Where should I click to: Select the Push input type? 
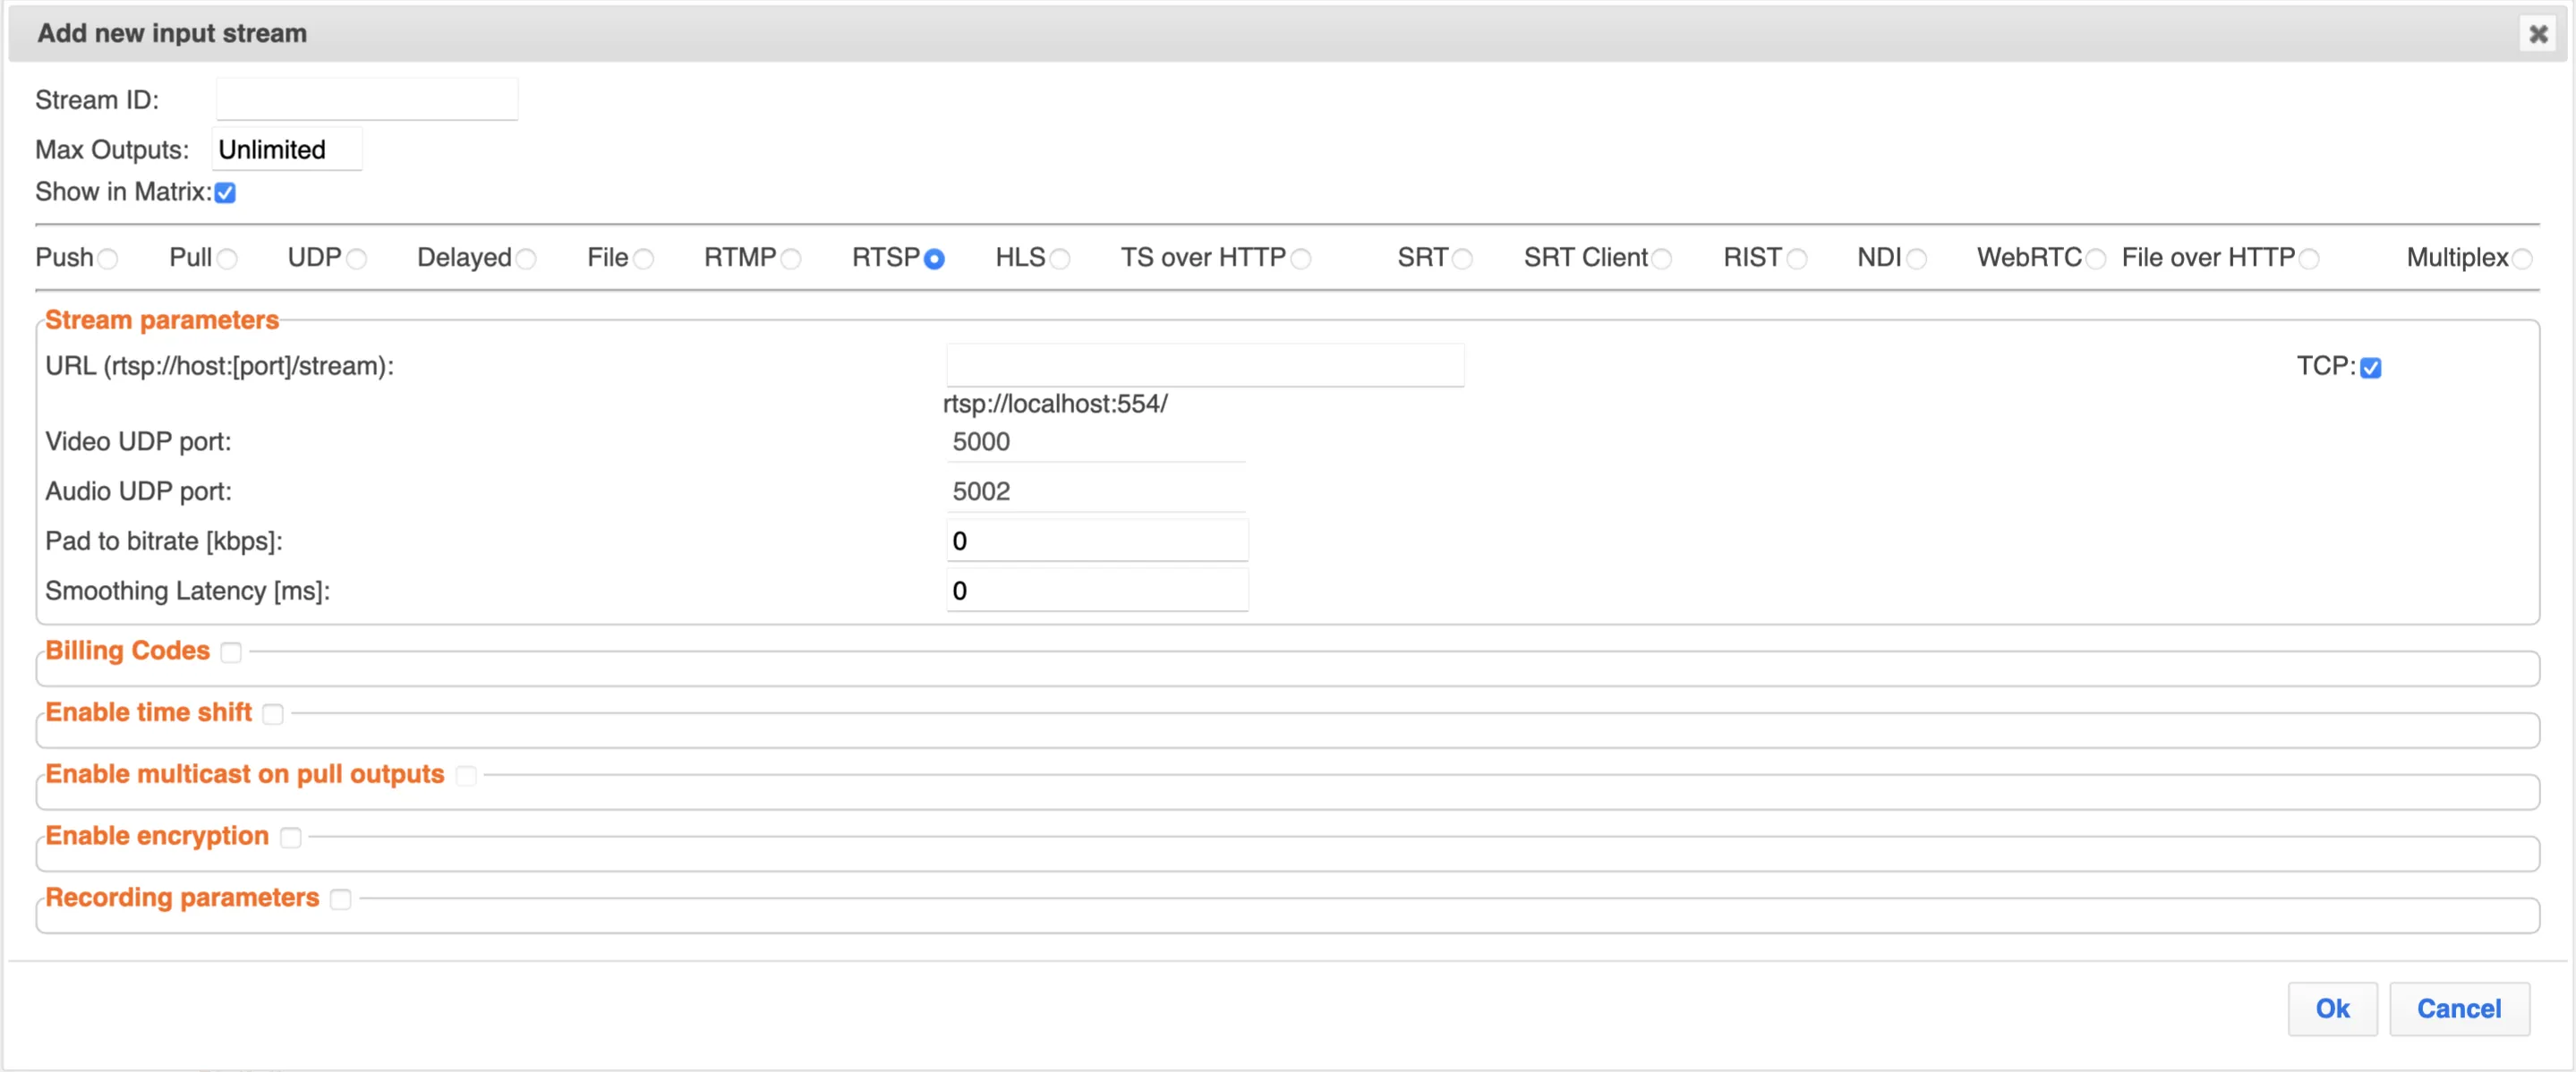click(x=108, y=259)
